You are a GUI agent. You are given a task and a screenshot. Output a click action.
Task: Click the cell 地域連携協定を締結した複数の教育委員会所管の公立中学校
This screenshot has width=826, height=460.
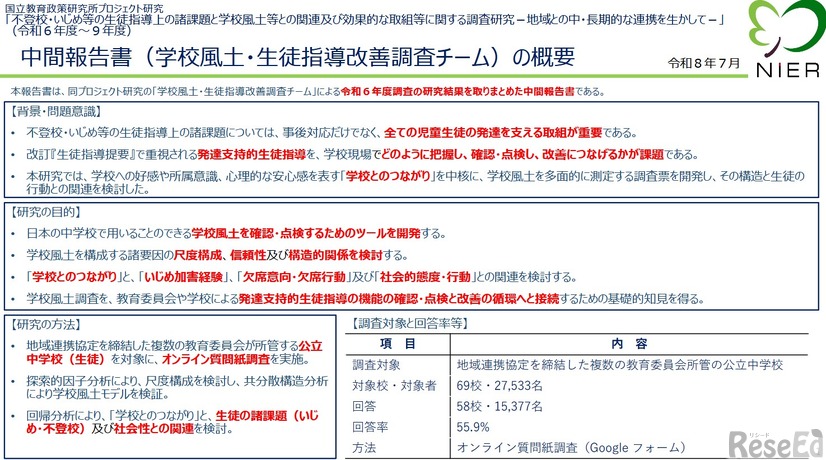pyautogui.click(x=620, y=365)
